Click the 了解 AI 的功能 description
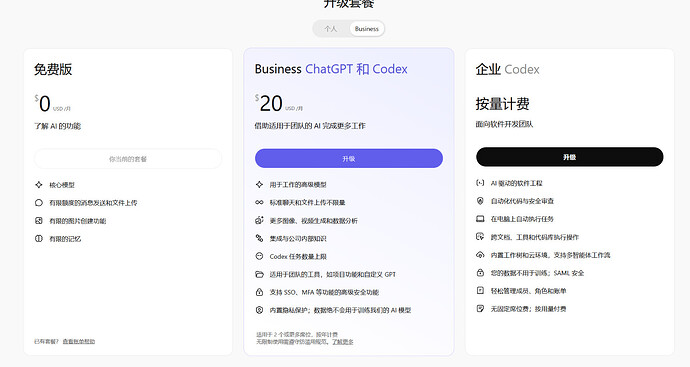This screenshot has width=690, height=367. point(58,126)
